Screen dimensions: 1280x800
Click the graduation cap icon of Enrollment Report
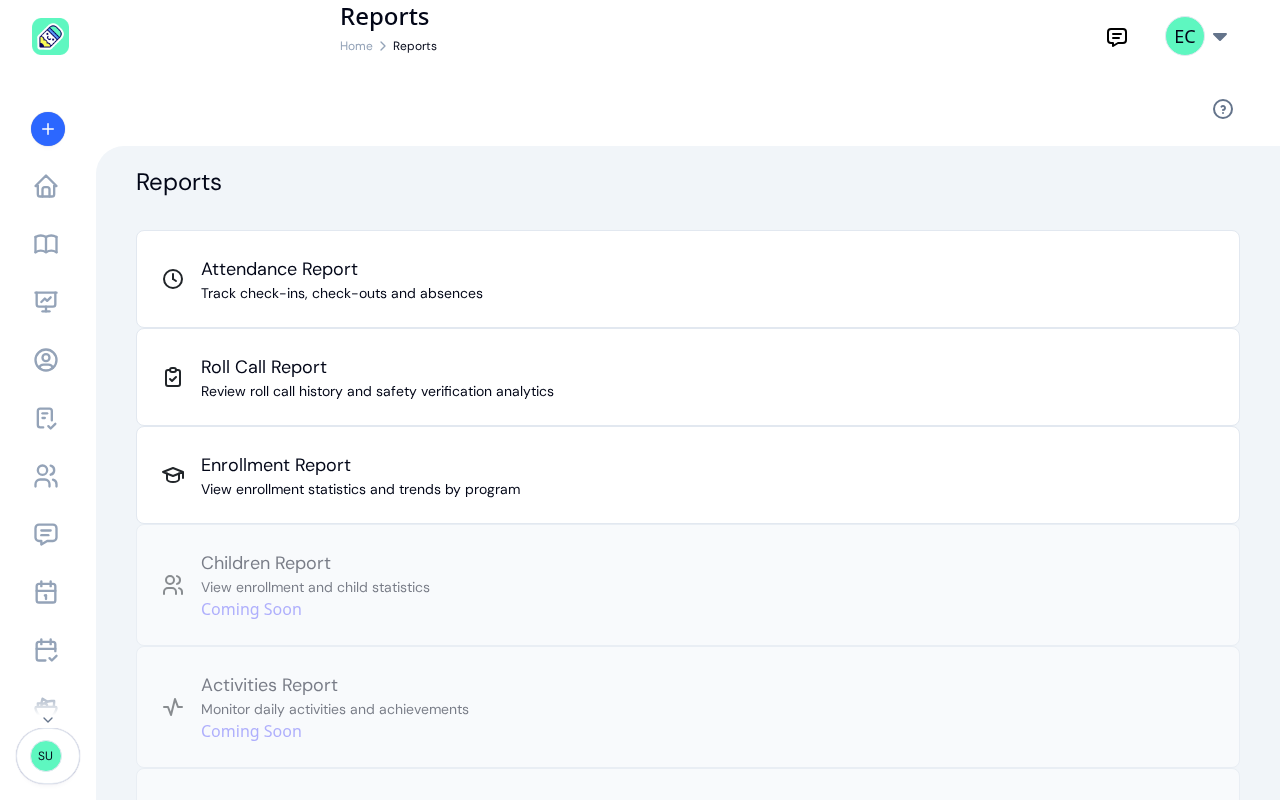click(x=173, y=475)
